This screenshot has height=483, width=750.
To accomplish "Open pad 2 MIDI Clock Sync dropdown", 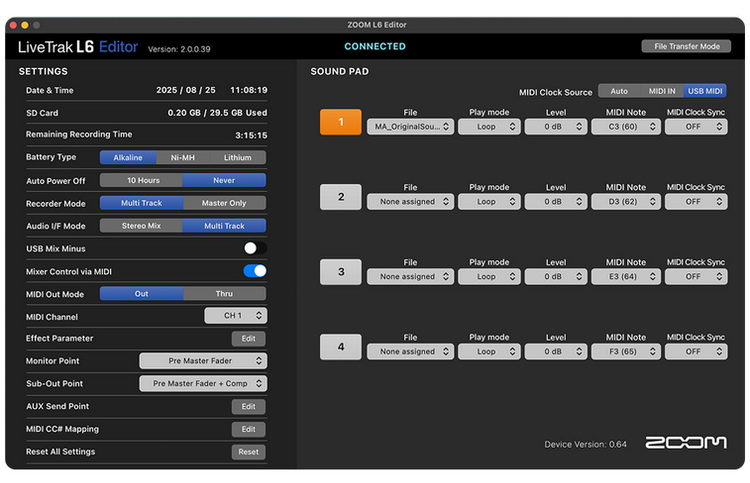I will 696,202.
